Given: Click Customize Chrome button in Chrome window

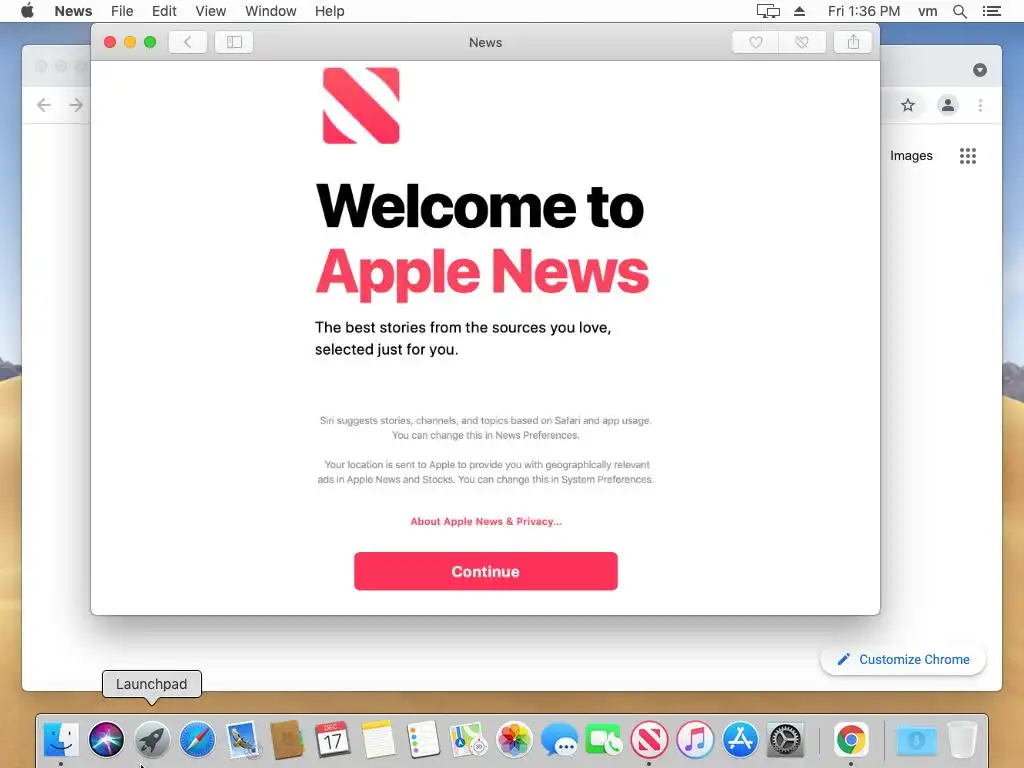Looking at the screenshot, I should [903, 660].
